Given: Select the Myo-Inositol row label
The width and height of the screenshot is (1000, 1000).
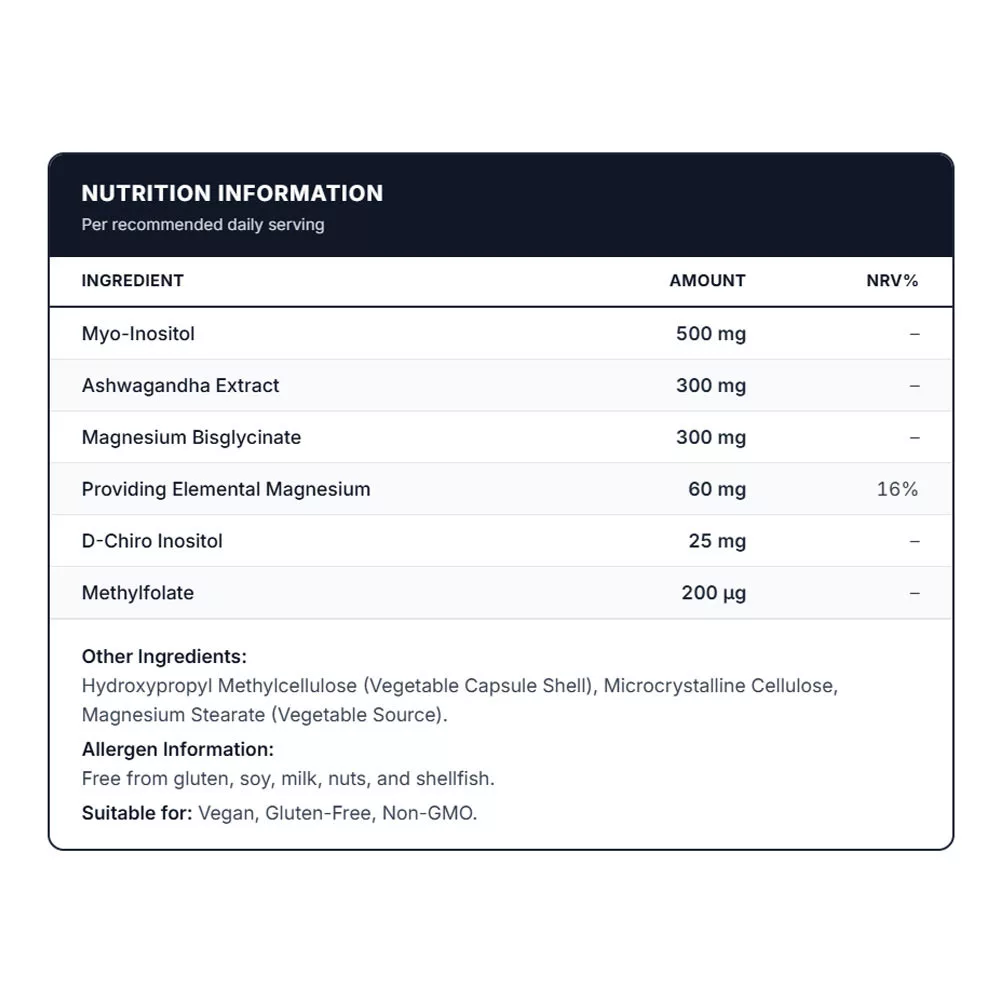Looking at the screenshot, I should tap(138, 334).
